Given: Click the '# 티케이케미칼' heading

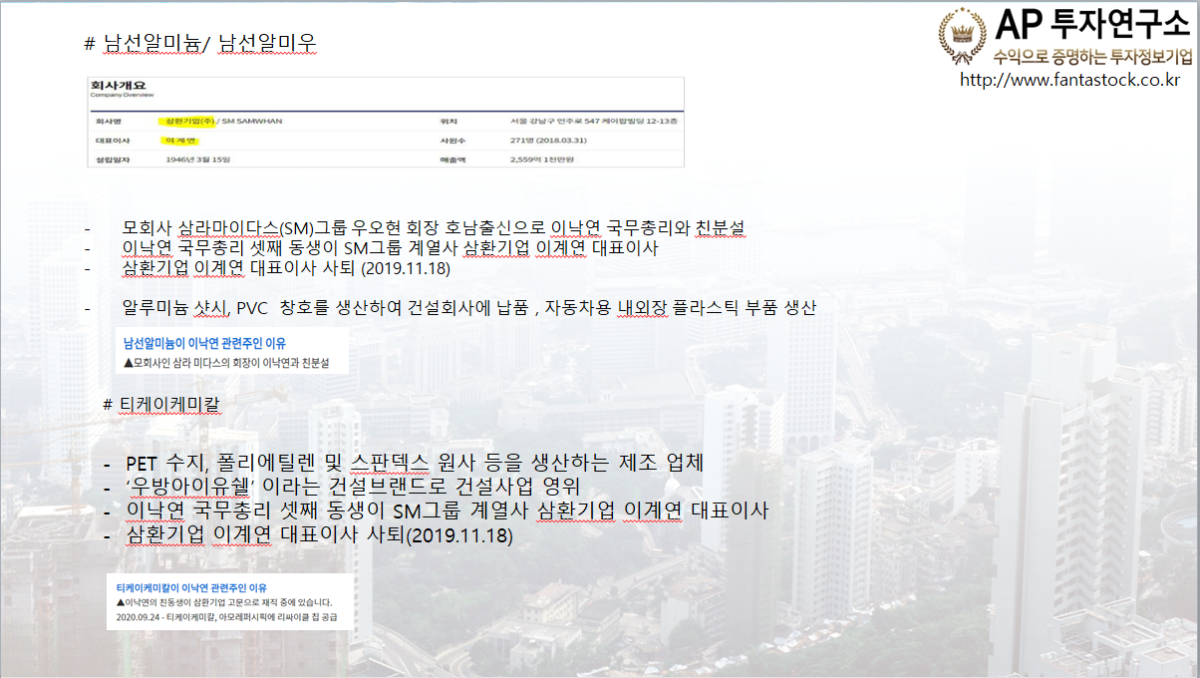Looking at the screenshot, I should 162,403.
